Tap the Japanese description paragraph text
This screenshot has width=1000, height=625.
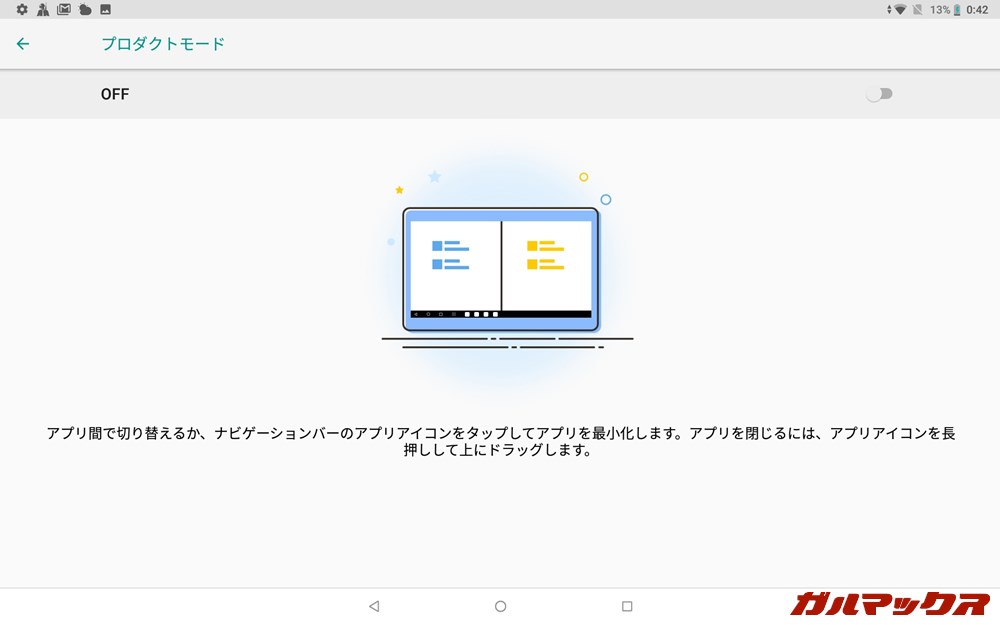[x=500, y=441]
